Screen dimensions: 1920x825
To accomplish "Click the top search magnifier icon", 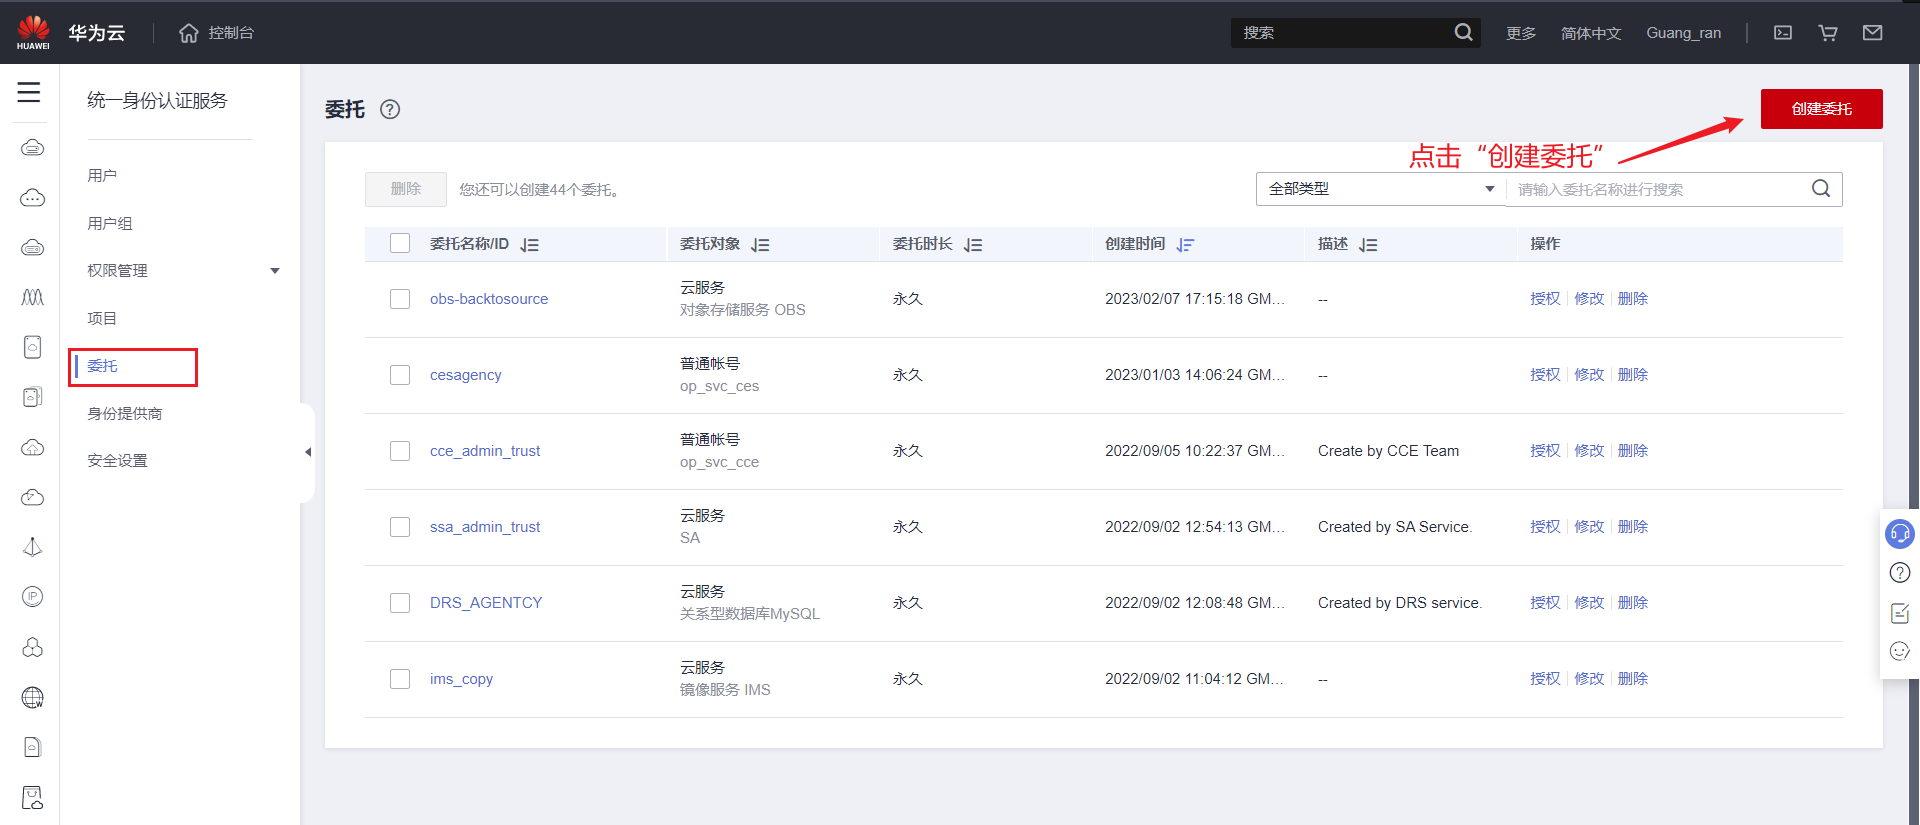I will tap(1463, 33).
